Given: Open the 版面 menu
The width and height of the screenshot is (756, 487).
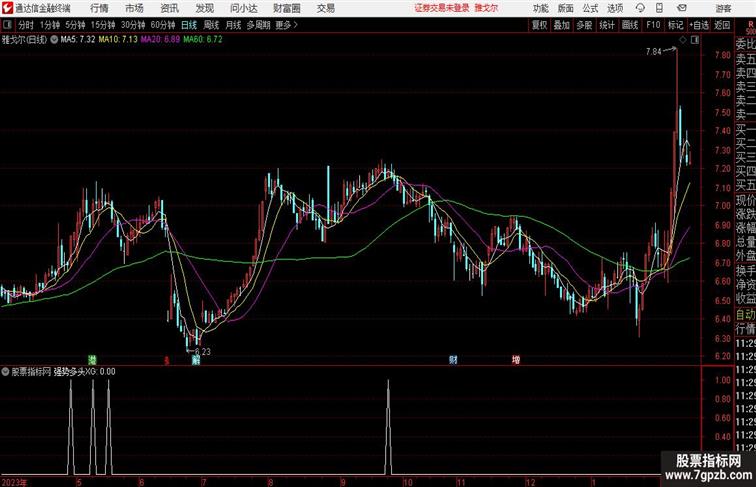Looking at the screenshot, I should 566,8.
